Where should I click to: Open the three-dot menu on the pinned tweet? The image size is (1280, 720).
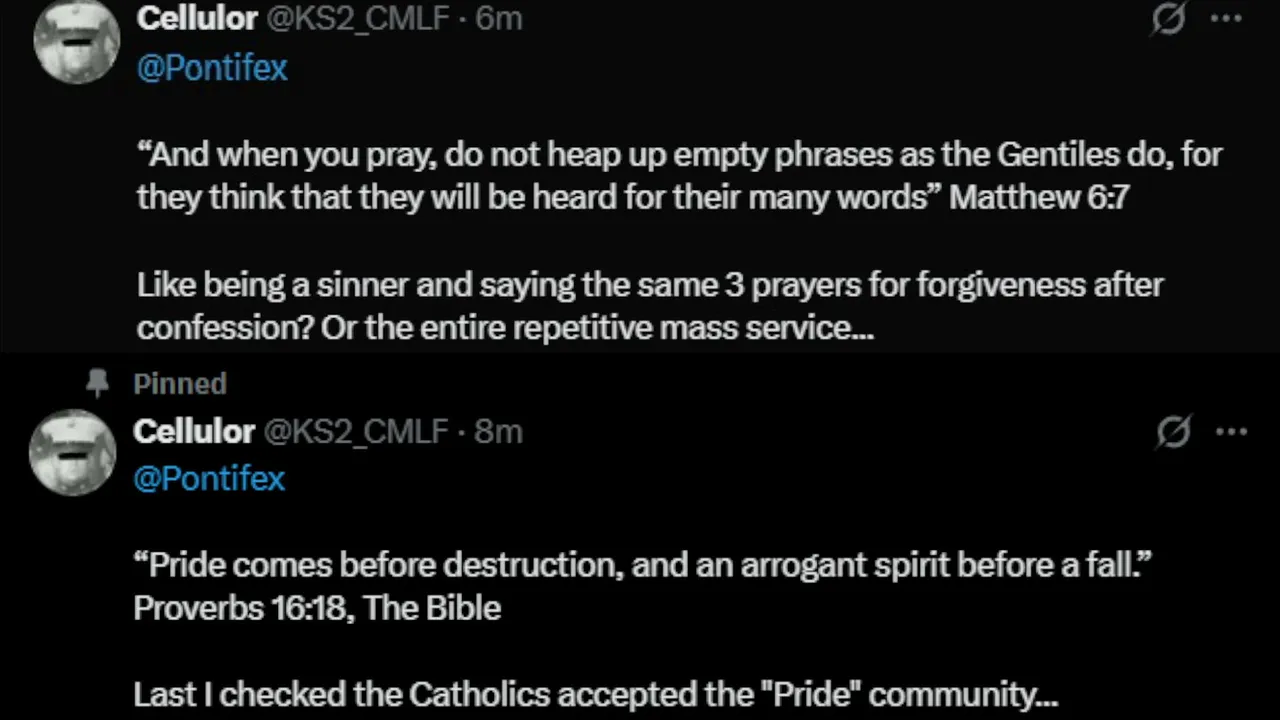coord(1231,432)
